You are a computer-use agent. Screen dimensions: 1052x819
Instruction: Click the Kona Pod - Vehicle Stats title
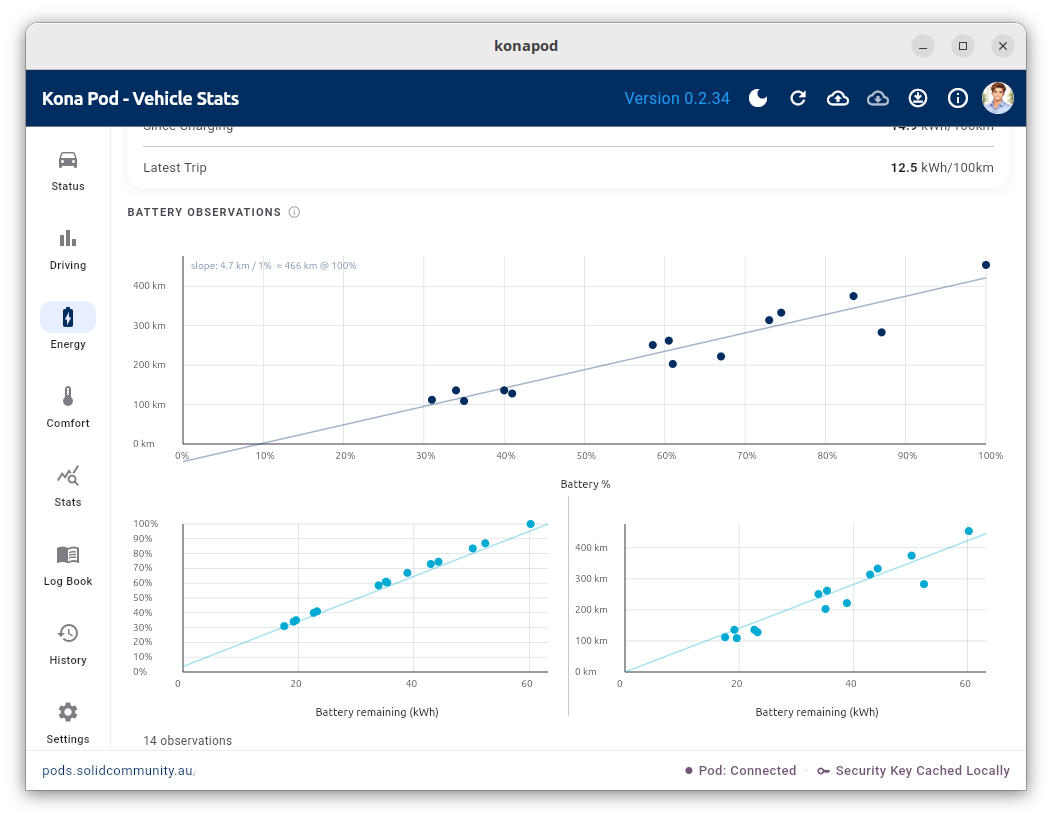point(140,99)
